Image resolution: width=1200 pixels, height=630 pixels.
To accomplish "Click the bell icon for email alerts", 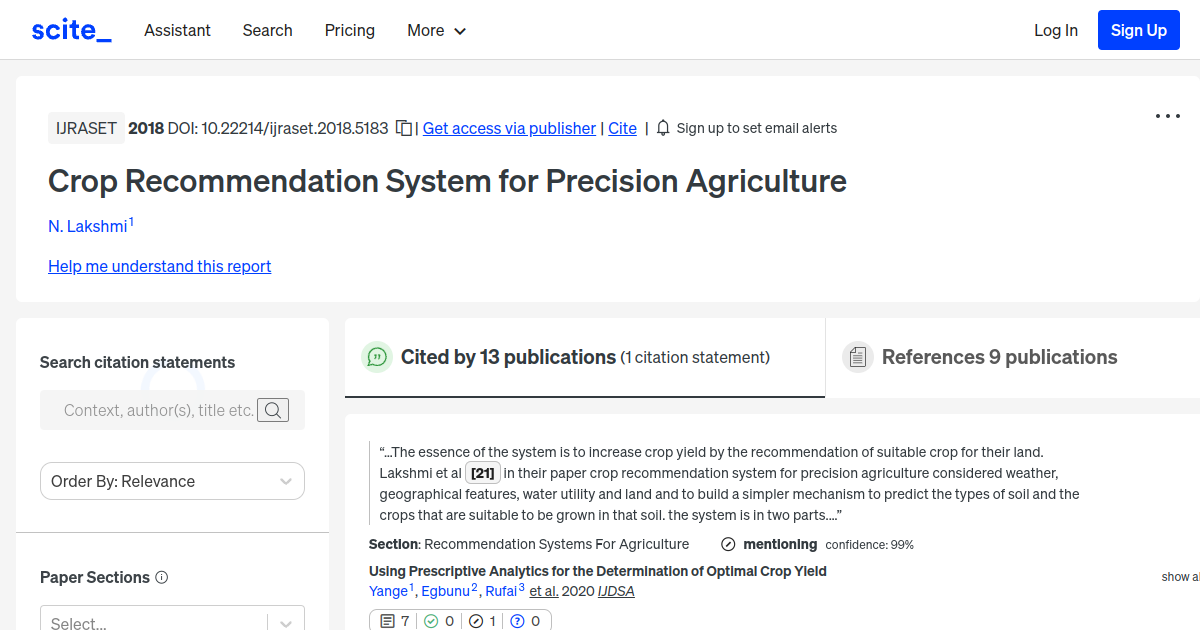I will 662,128.
